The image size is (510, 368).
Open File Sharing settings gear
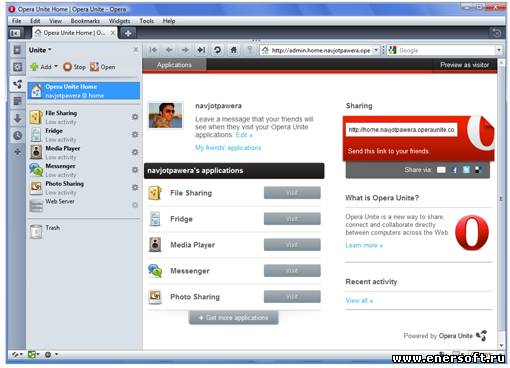click(135, 117)
